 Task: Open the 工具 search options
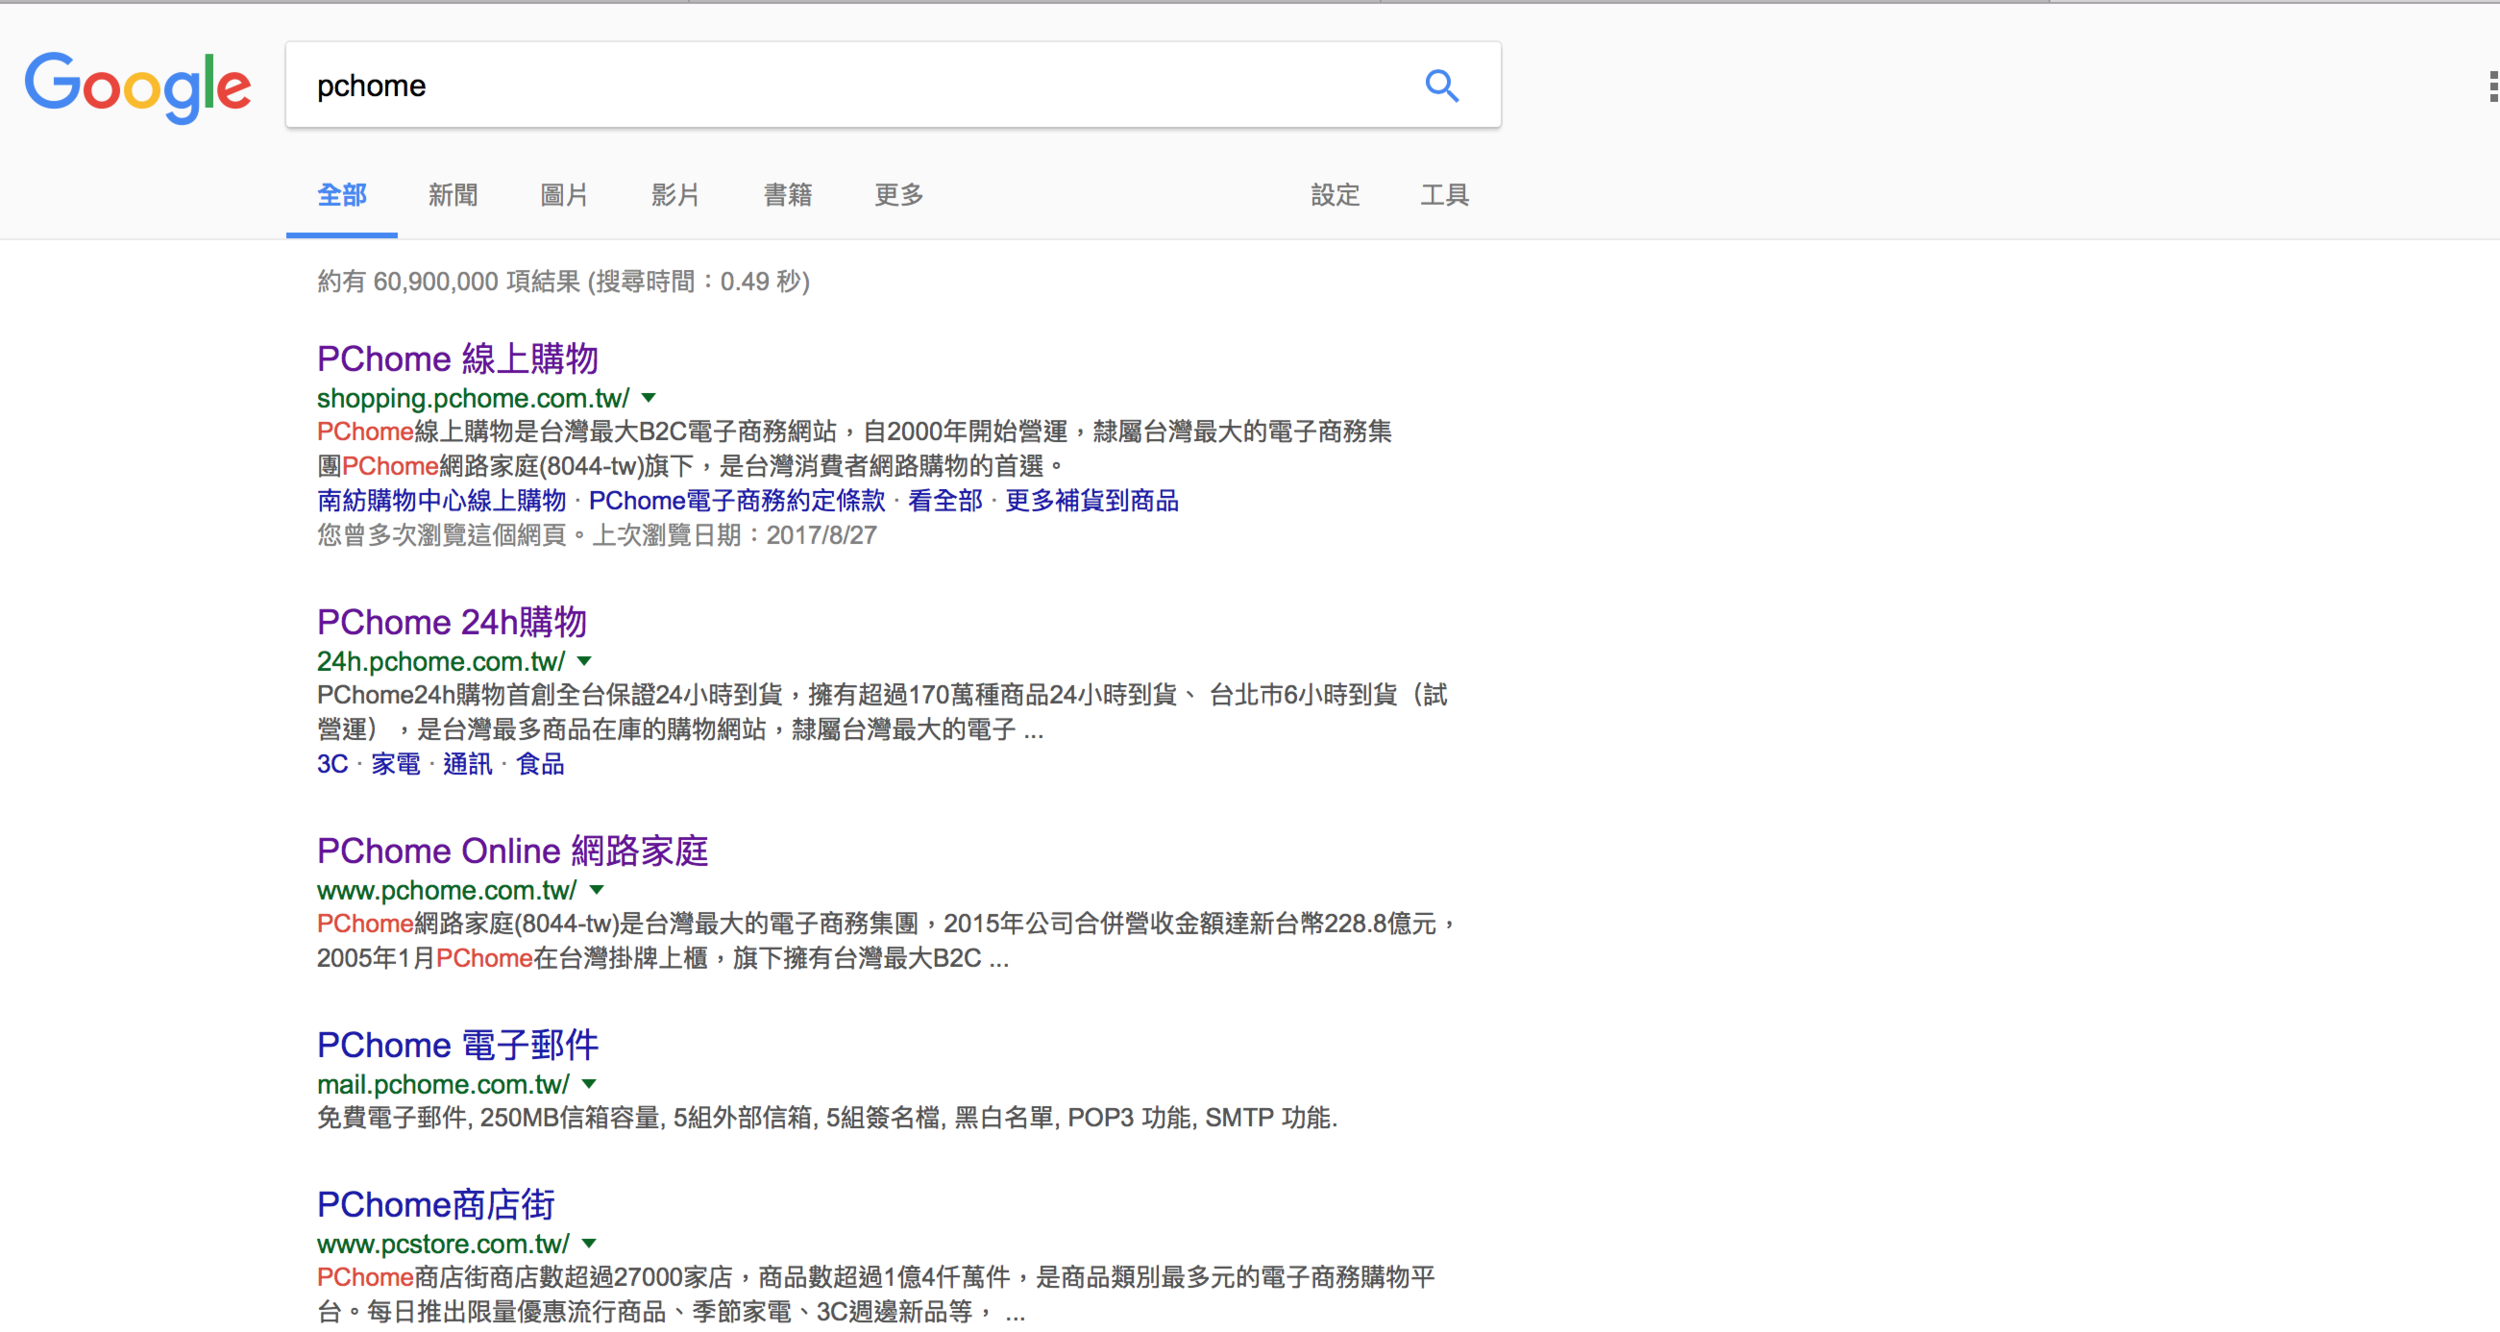tap(1444, 195)
